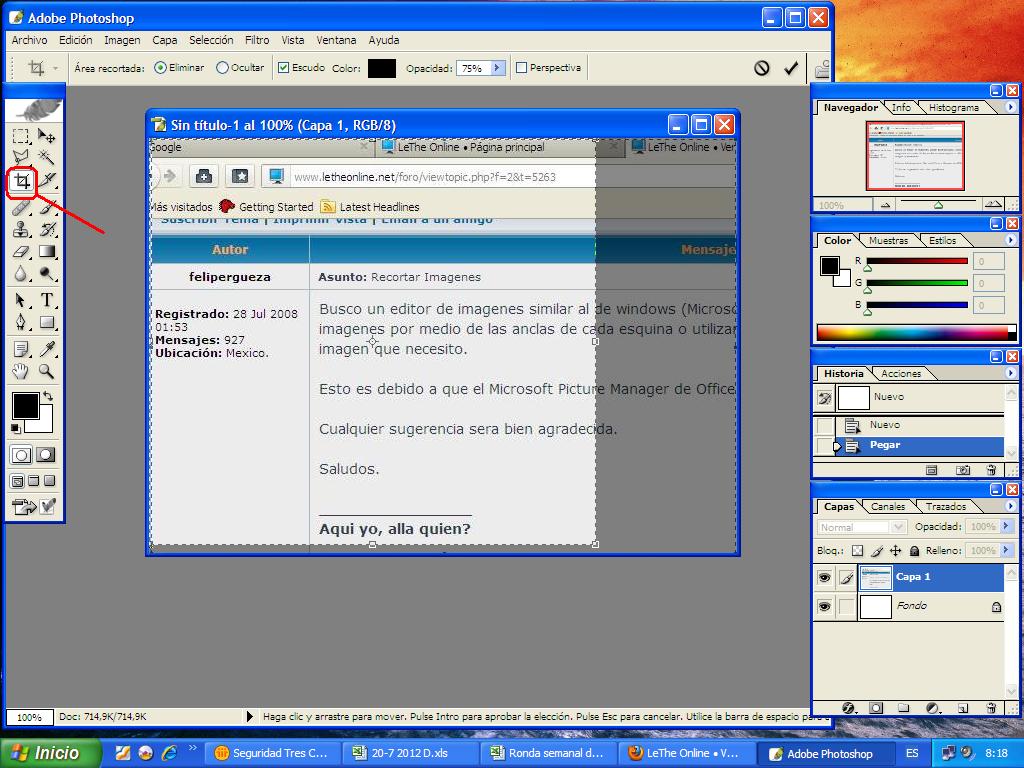Image resolution: width=1024 pixels, height=768 pixels.
Task: Open the shield Opacidad slider arrow
Action: click(497, 68)
